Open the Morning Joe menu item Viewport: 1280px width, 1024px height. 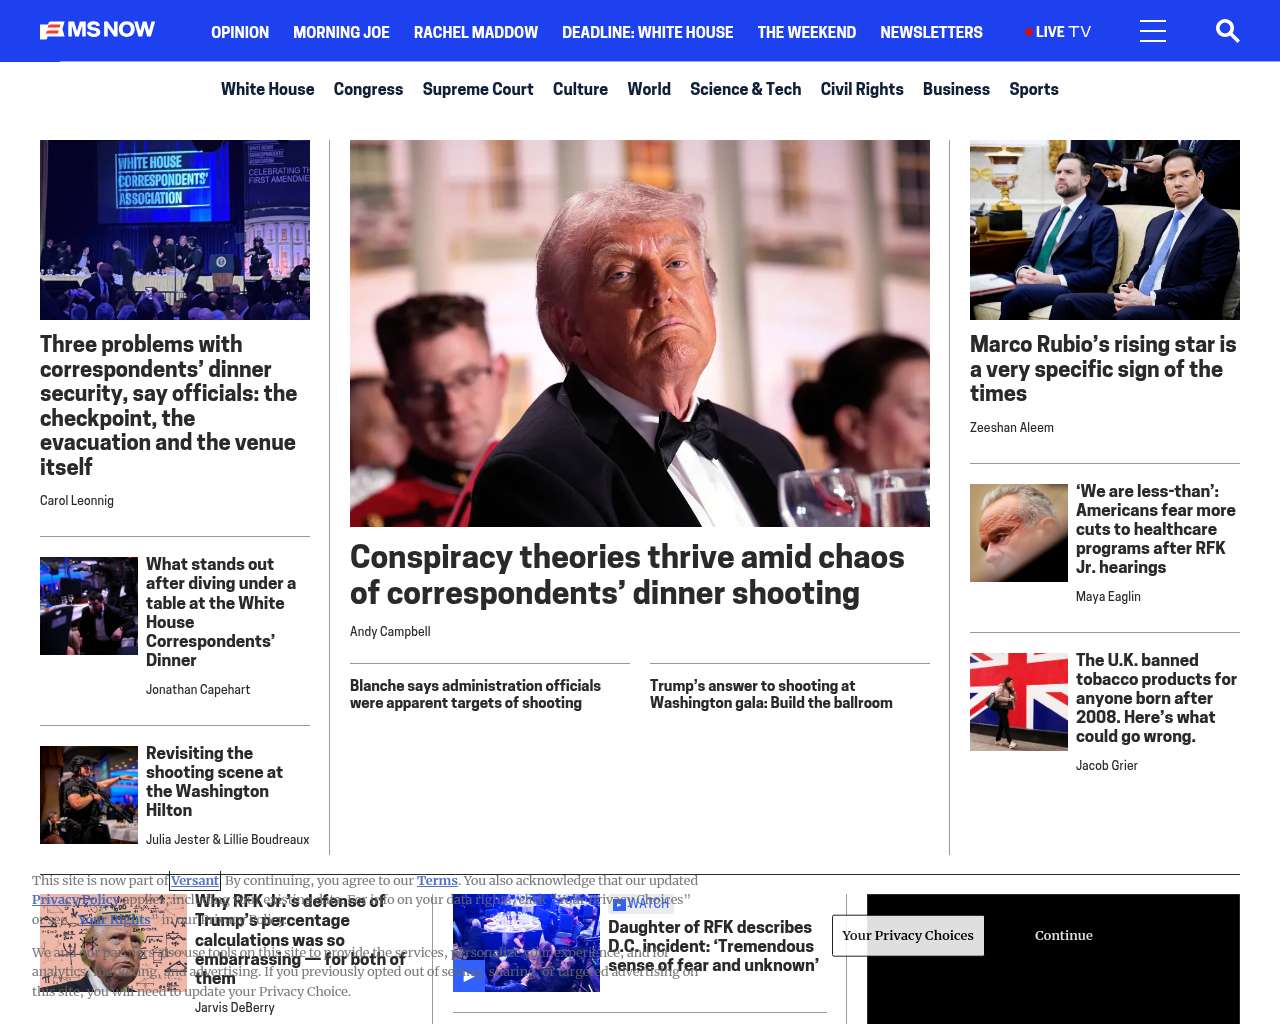pos(341,32)
